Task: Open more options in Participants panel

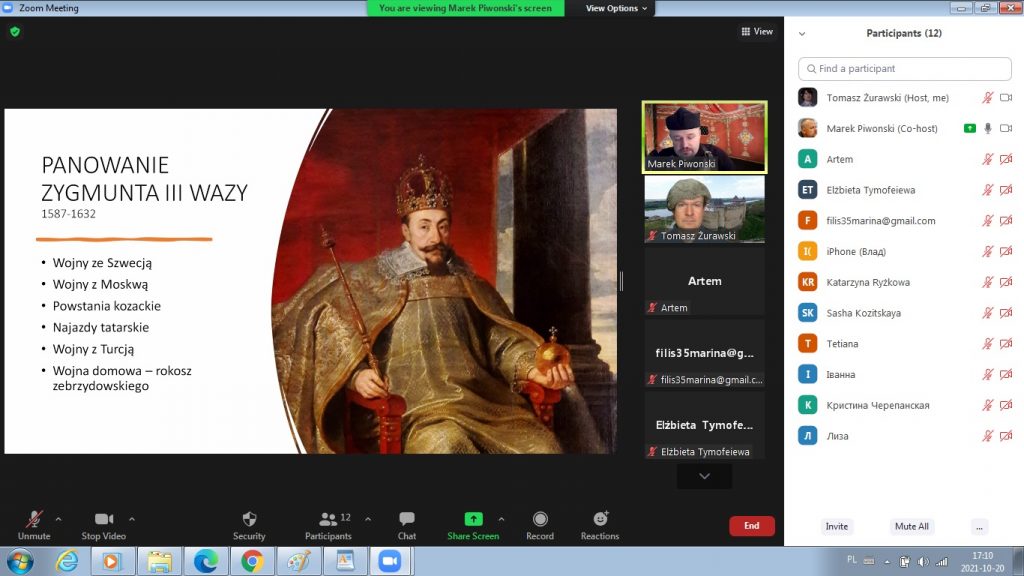Action: [x=979, y=526]
